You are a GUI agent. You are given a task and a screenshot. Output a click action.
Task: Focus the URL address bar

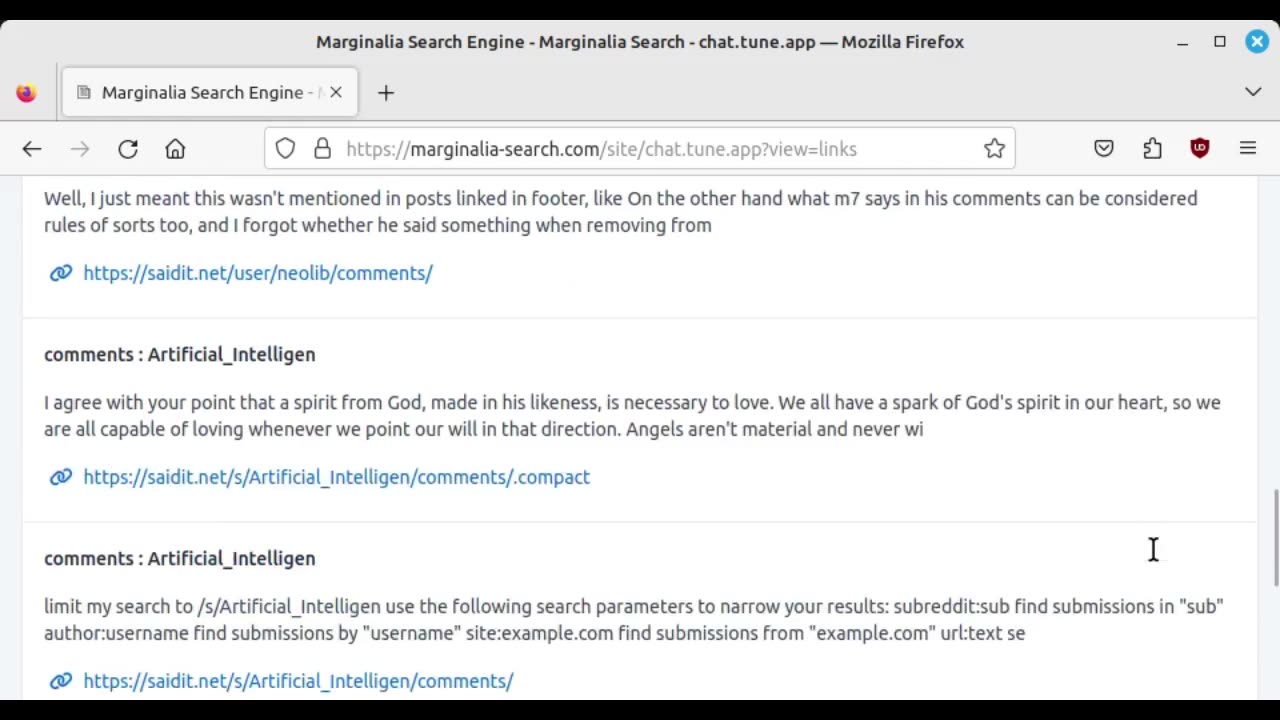point(640,149)
